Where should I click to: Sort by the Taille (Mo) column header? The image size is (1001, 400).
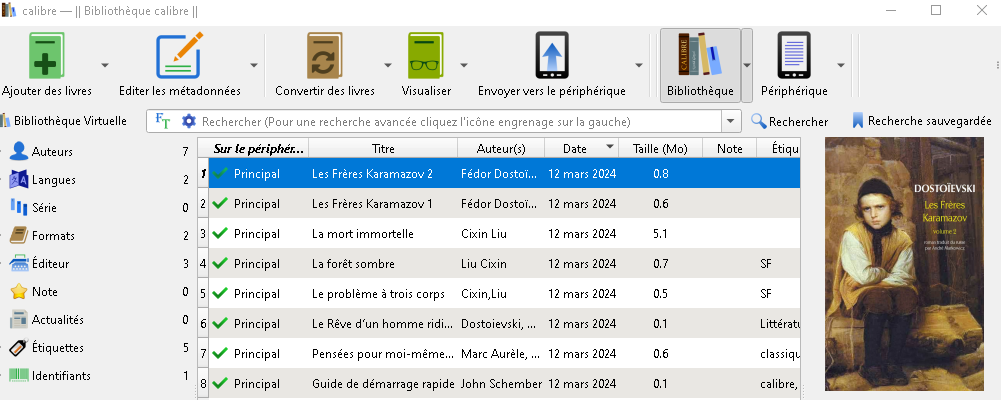click(x=660, y=149)
